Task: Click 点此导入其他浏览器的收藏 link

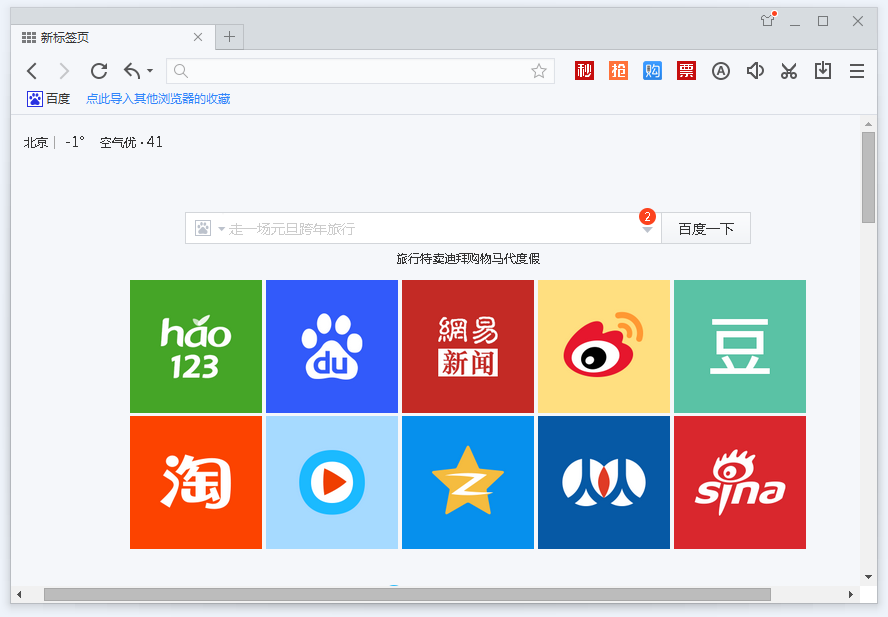Action: [x=158, y=99]
